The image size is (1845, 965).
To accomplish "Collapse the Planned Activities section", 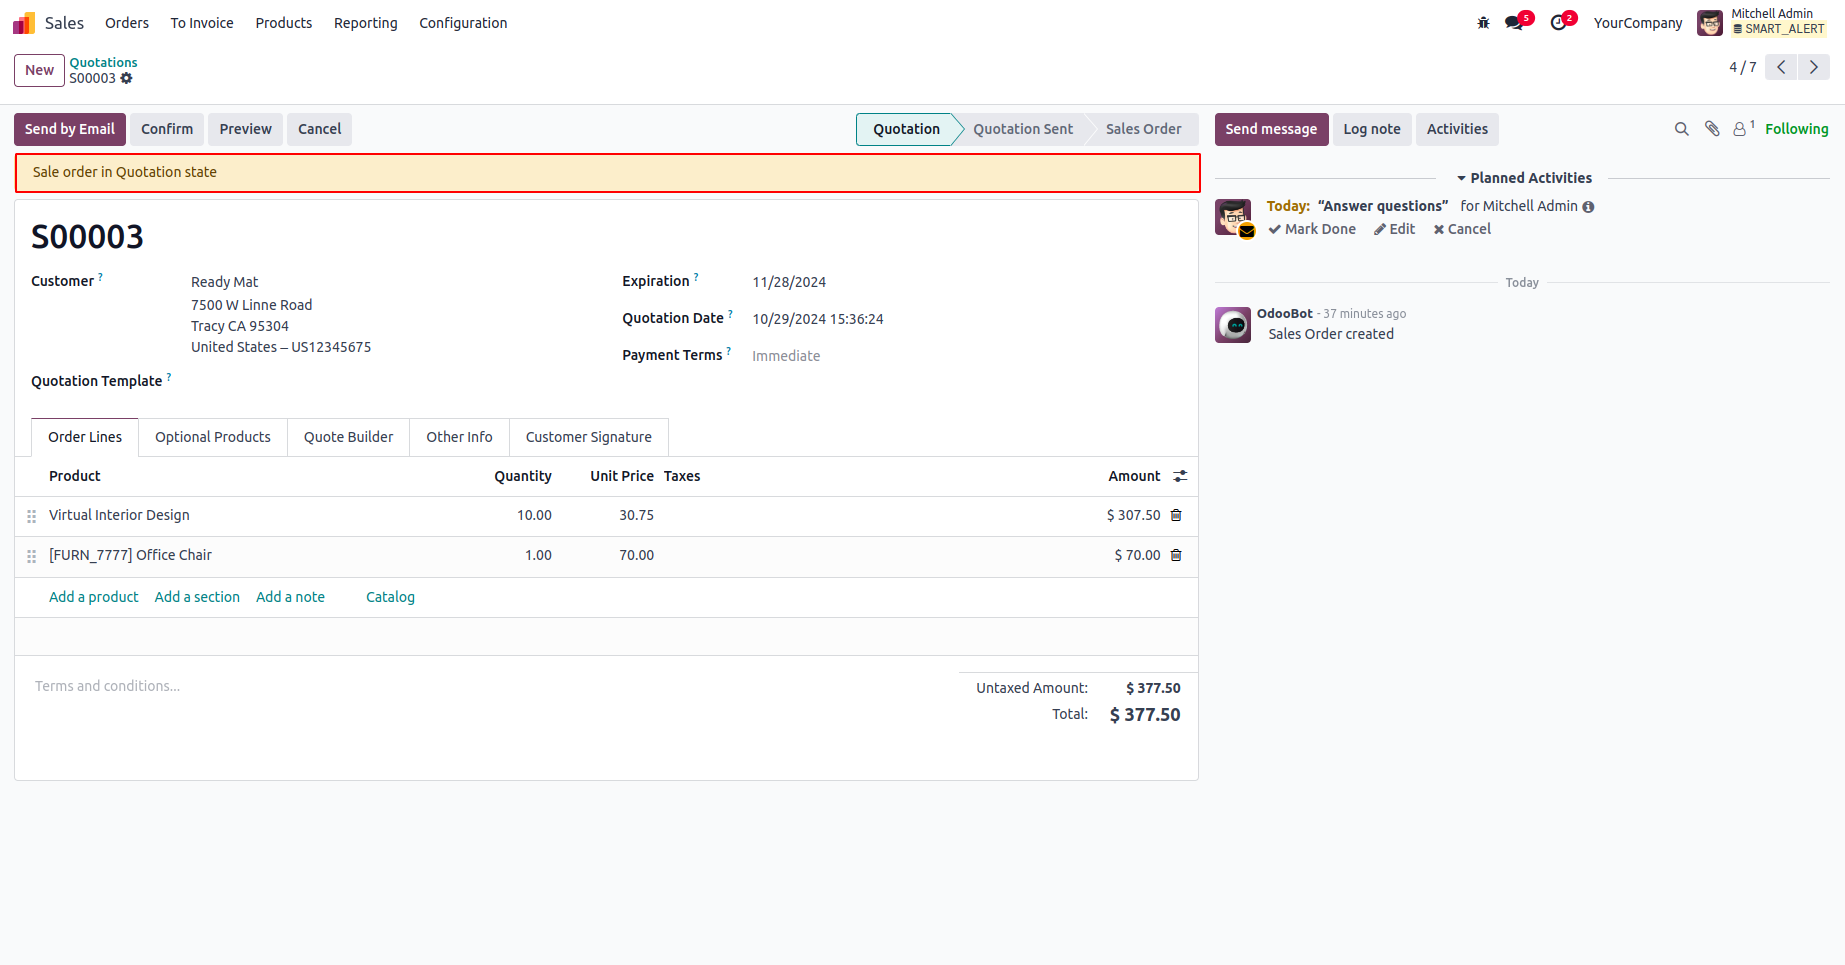I will click(1524, 178).
